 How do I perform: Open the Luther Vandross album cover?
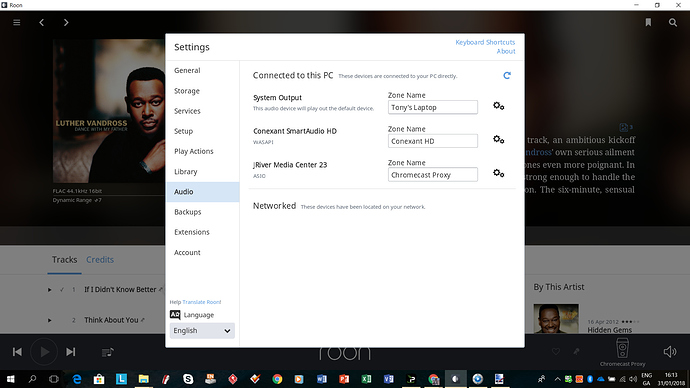click(109, 111)
